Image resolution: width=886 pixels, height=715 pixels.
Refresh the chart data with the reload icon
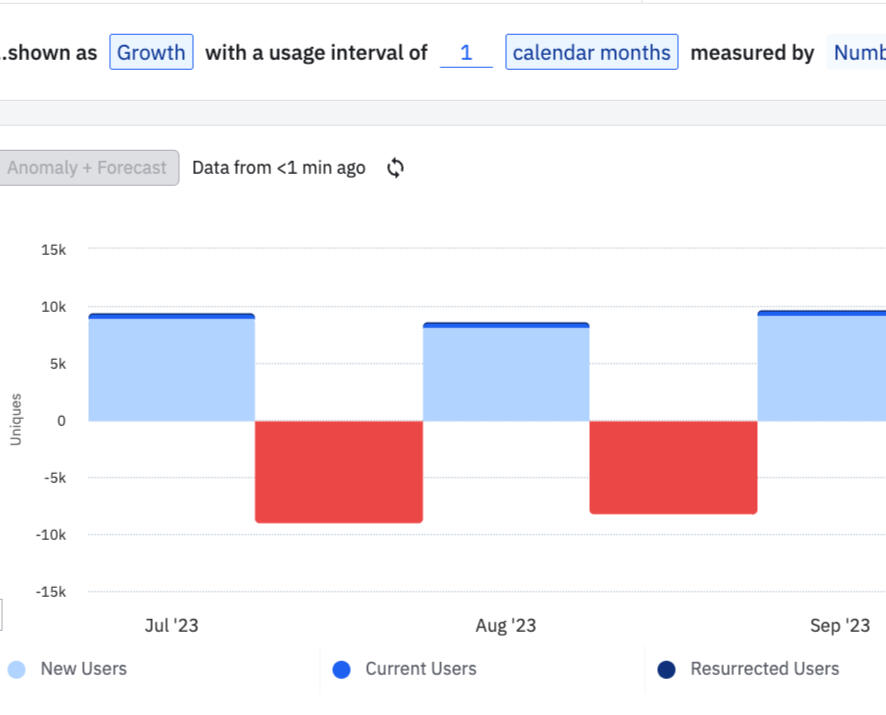(396, 168)
